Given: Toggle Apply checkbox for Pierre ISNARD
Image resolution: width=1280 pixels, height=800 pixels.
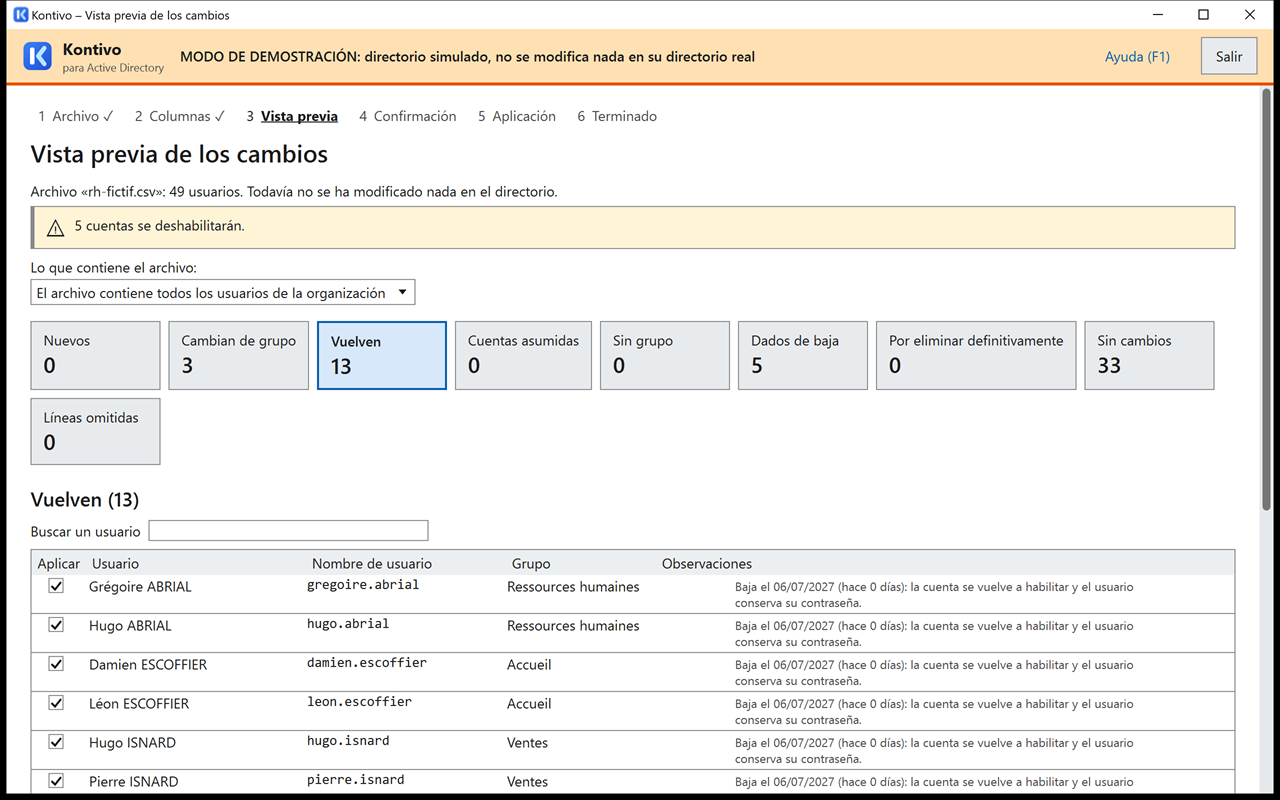Looking at the screenshot, I should pos(56,781).
